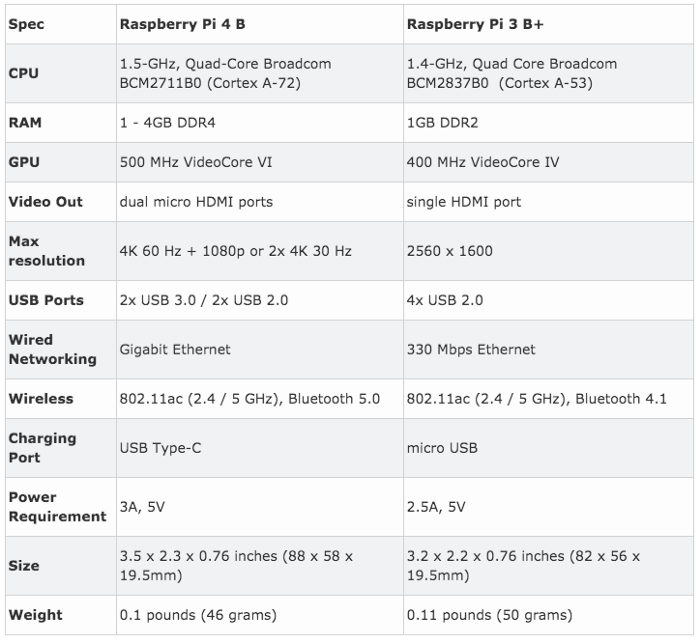Click the 1GB DDR2 cell
700x642 pixels.
click(x=548, y=123)
